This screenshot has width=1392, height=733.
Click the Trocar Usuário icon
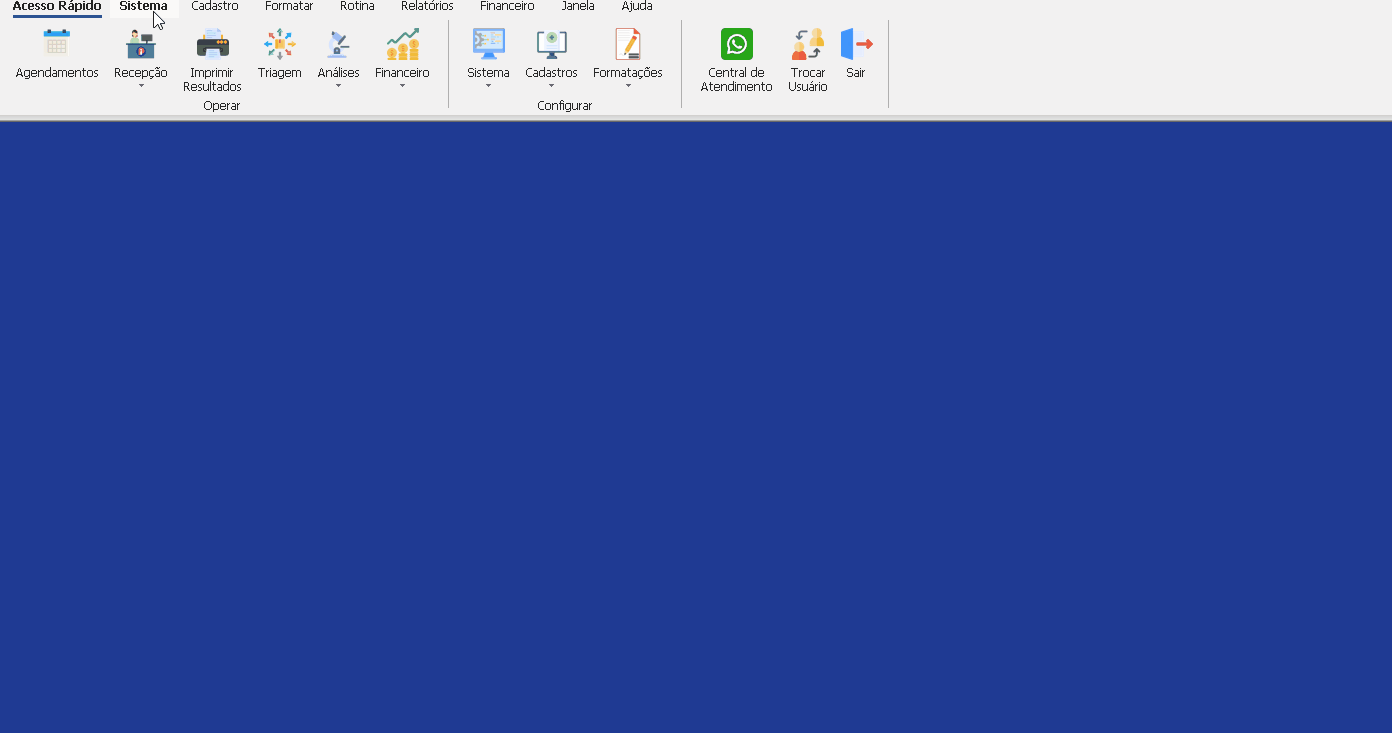807,44
